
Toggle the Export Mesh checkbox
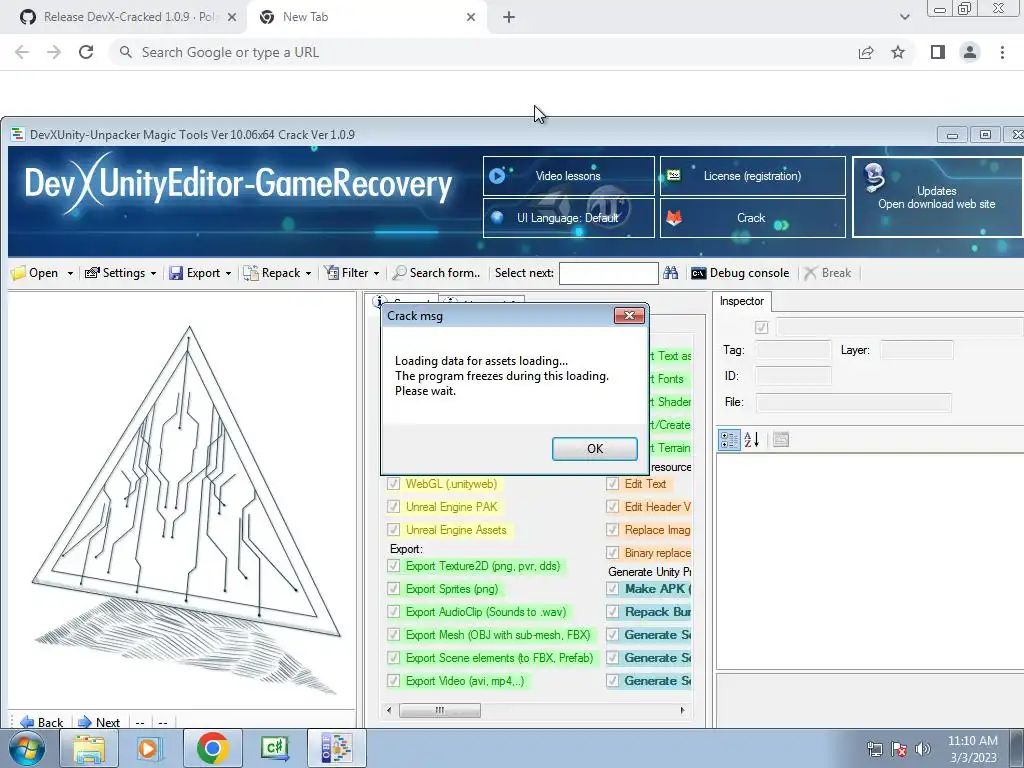(393, 635)
